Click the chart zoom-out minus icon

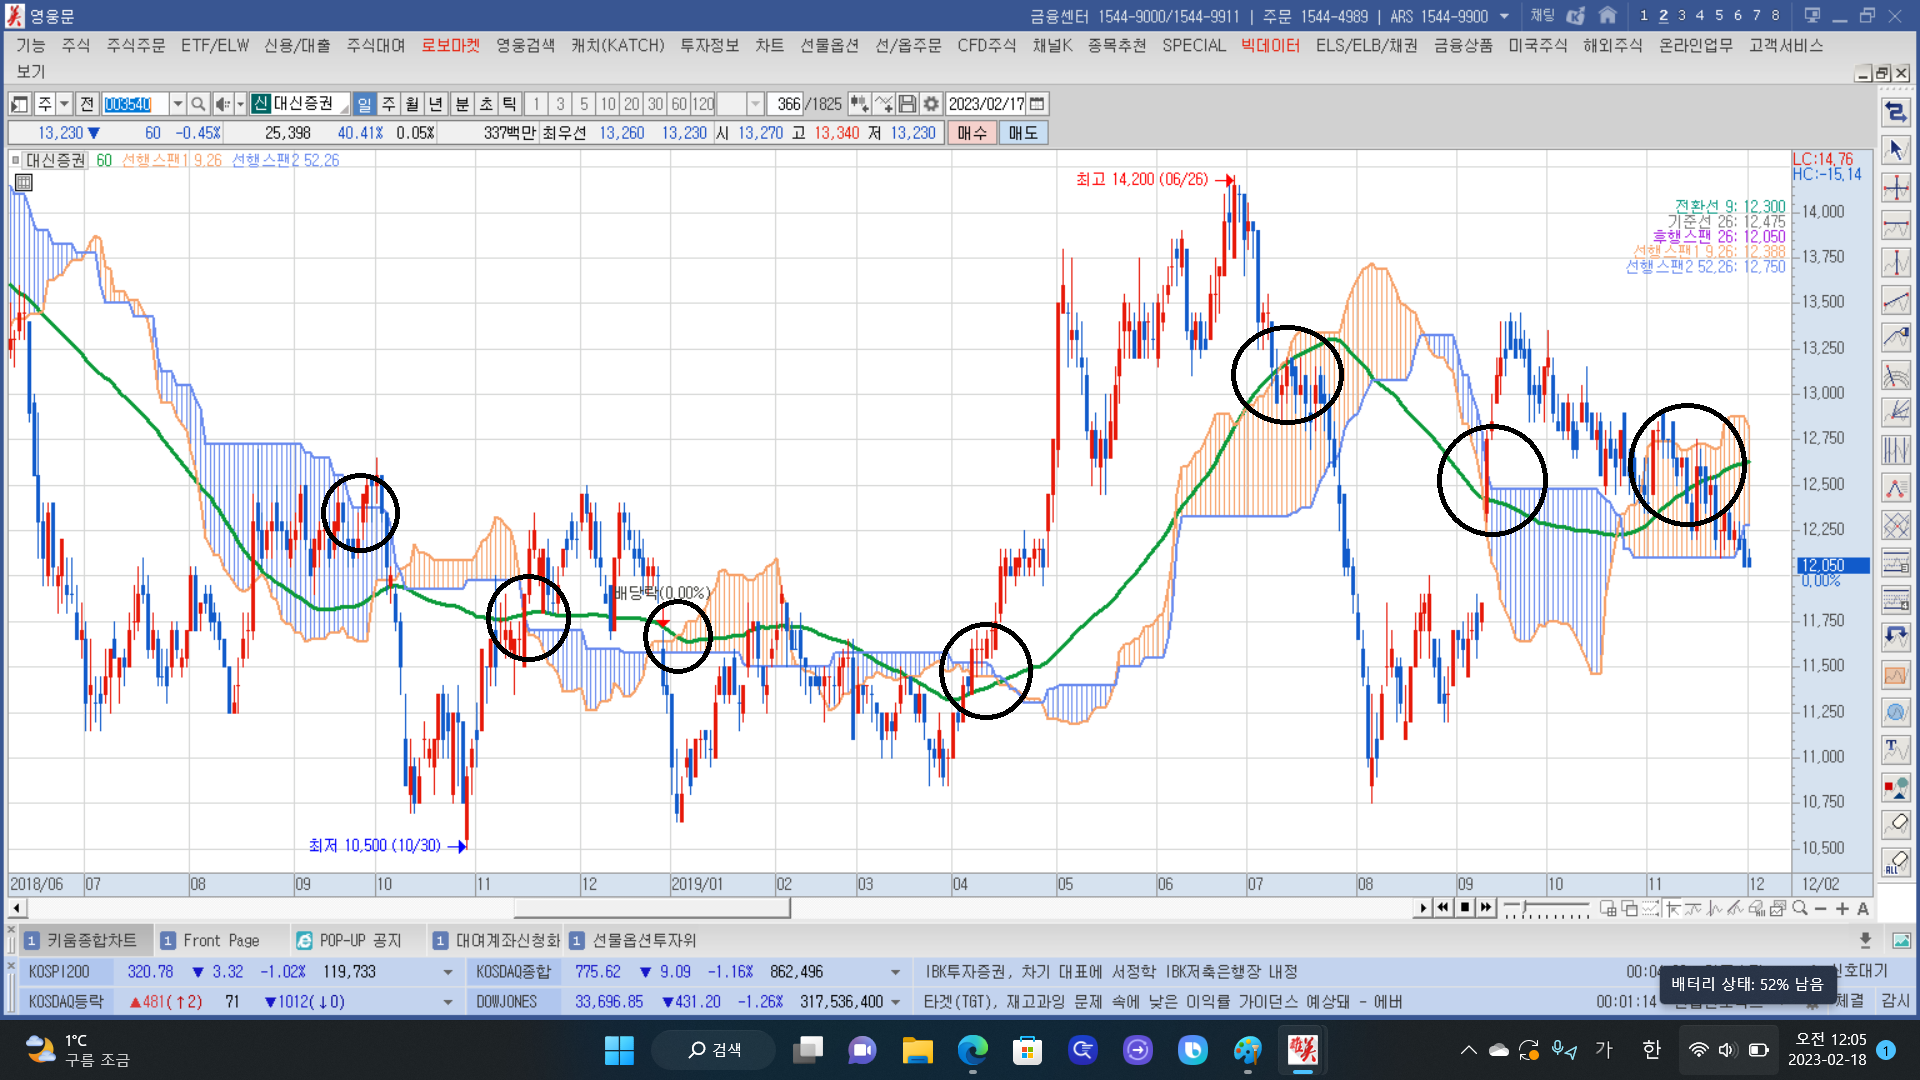[x=1821, y=909]
